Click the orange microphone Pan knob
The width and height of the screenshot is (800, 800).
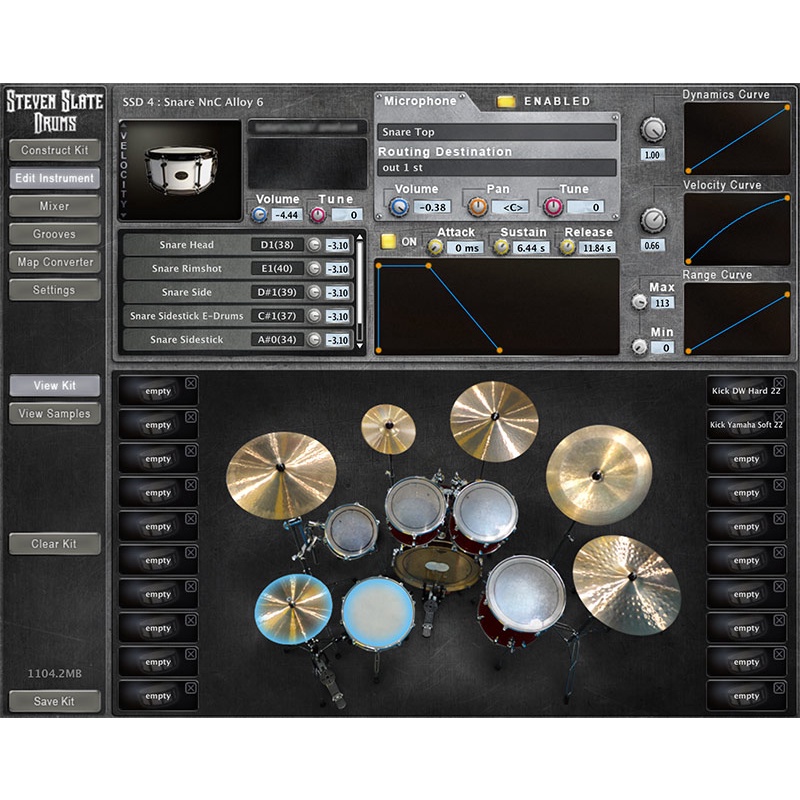pos(478,206)
